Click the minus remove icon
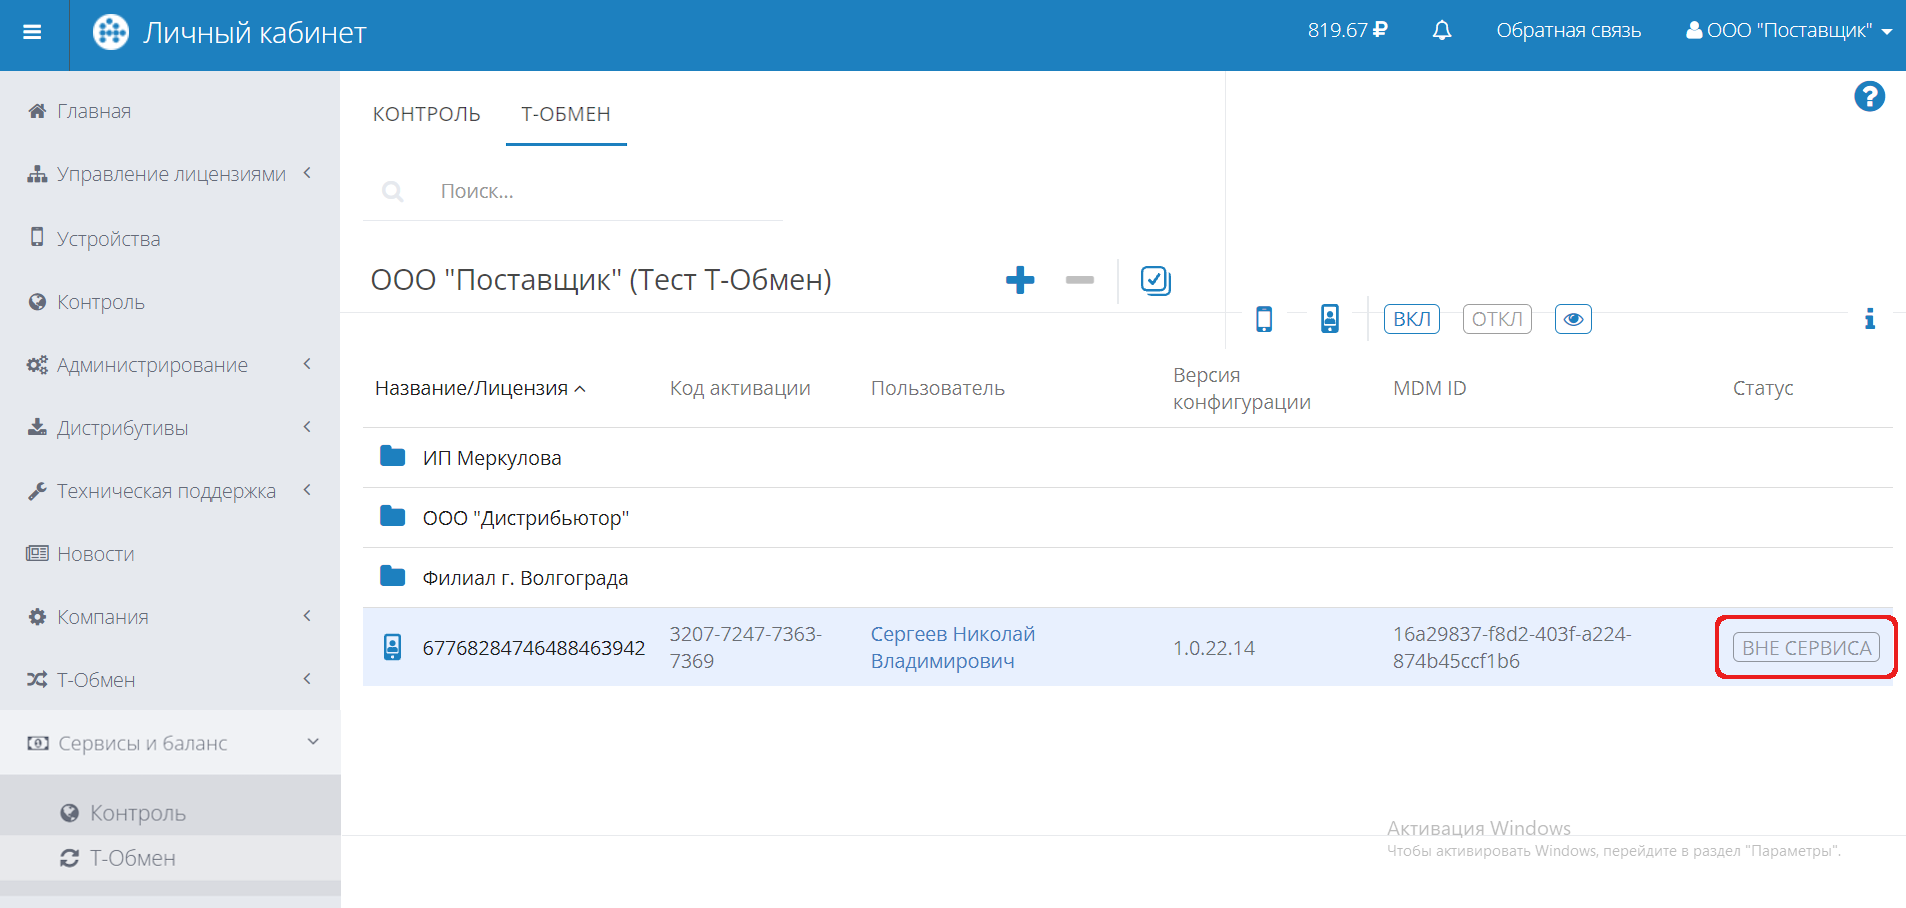 click(x=1079, y=280)
